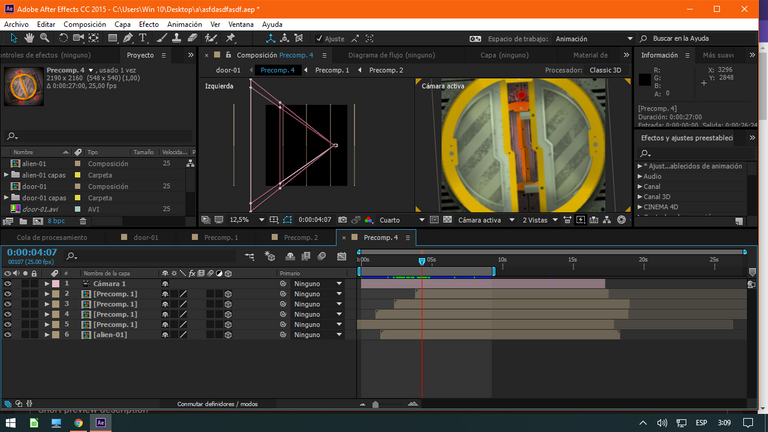Select the Unified Camera tool
The width and height of the screenshot is (768, 432).
[78, 38]
